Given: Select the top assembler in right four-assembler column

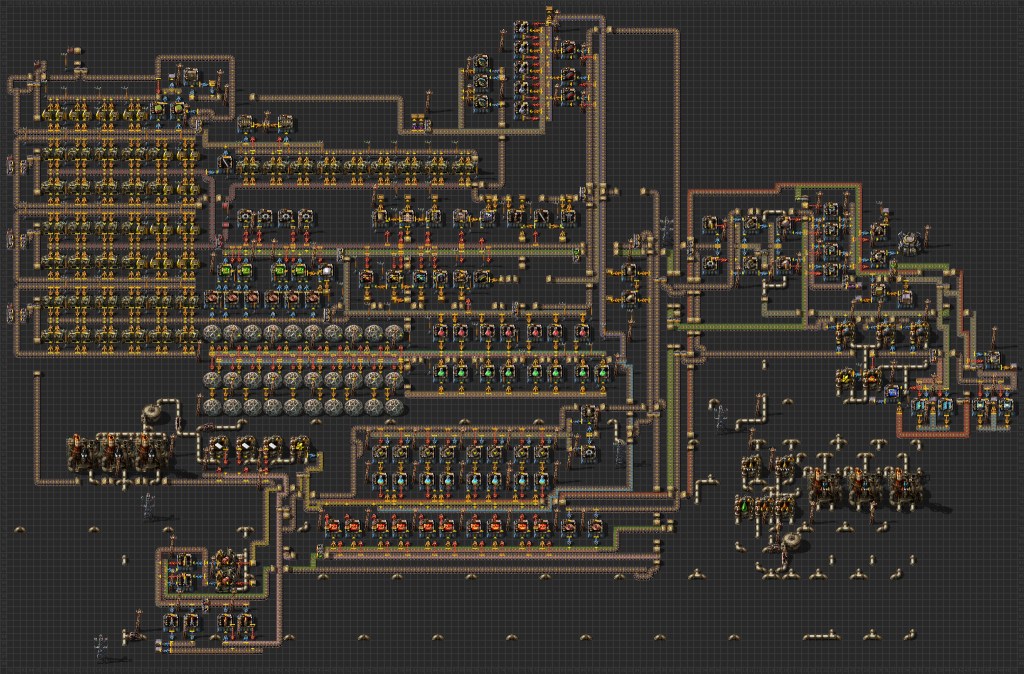Looking at the screenshot, I should pos(831,209).
